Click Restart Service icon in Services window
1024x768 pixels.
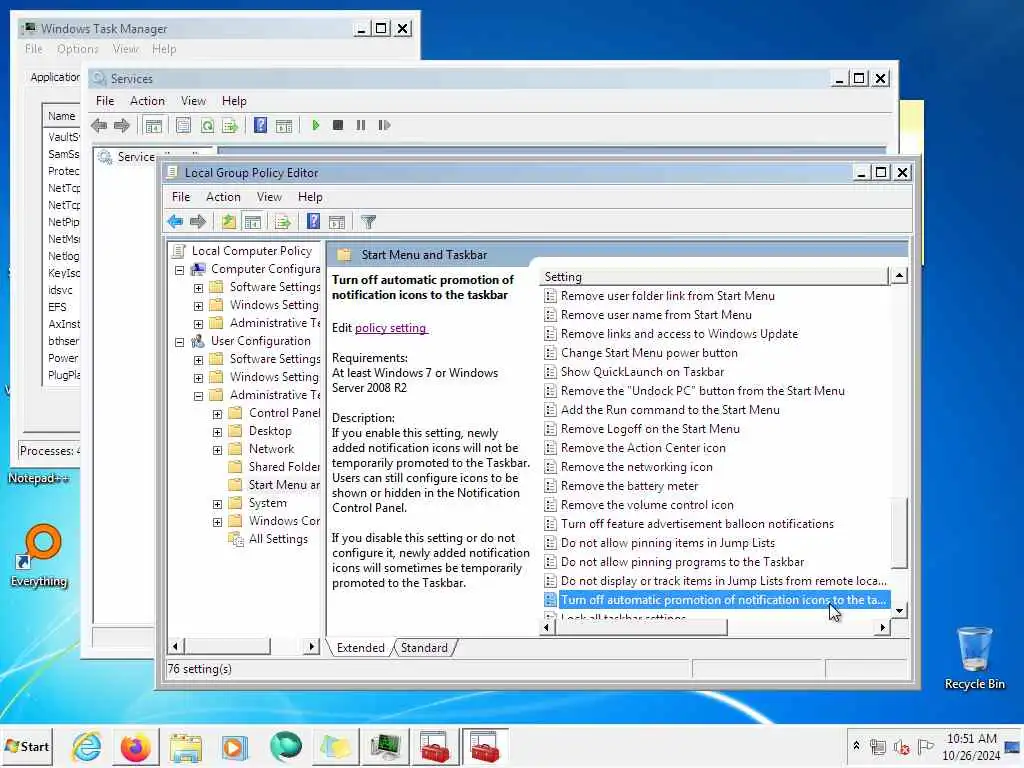pos(384,125)
